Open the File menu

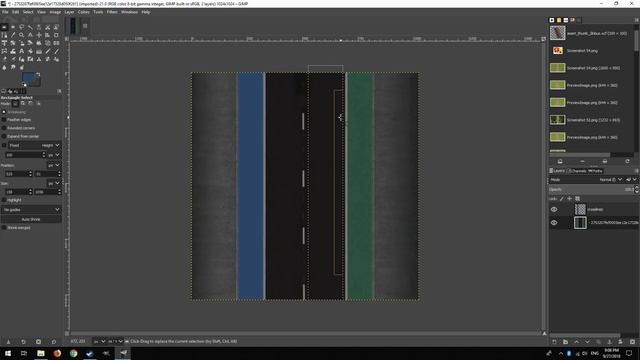click(x=5, y=12)
